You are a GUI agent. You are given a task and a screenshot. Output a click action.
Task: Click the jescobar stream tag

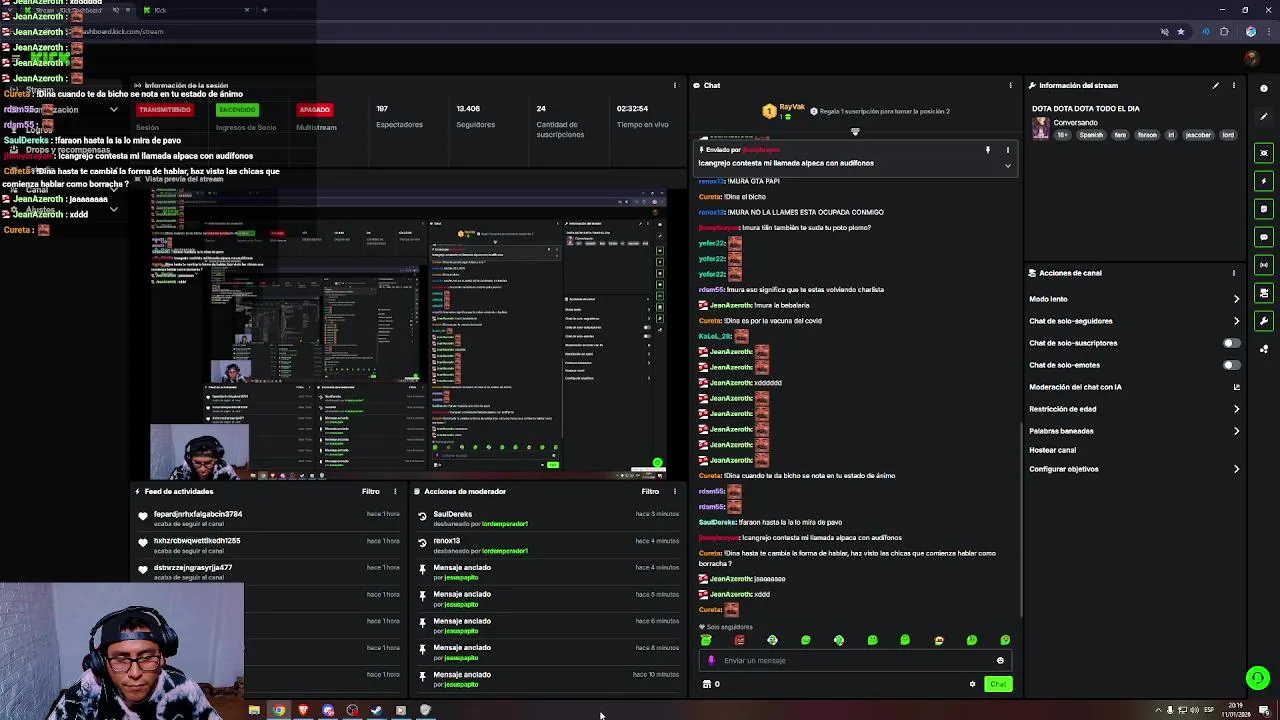click(1198, 135)
